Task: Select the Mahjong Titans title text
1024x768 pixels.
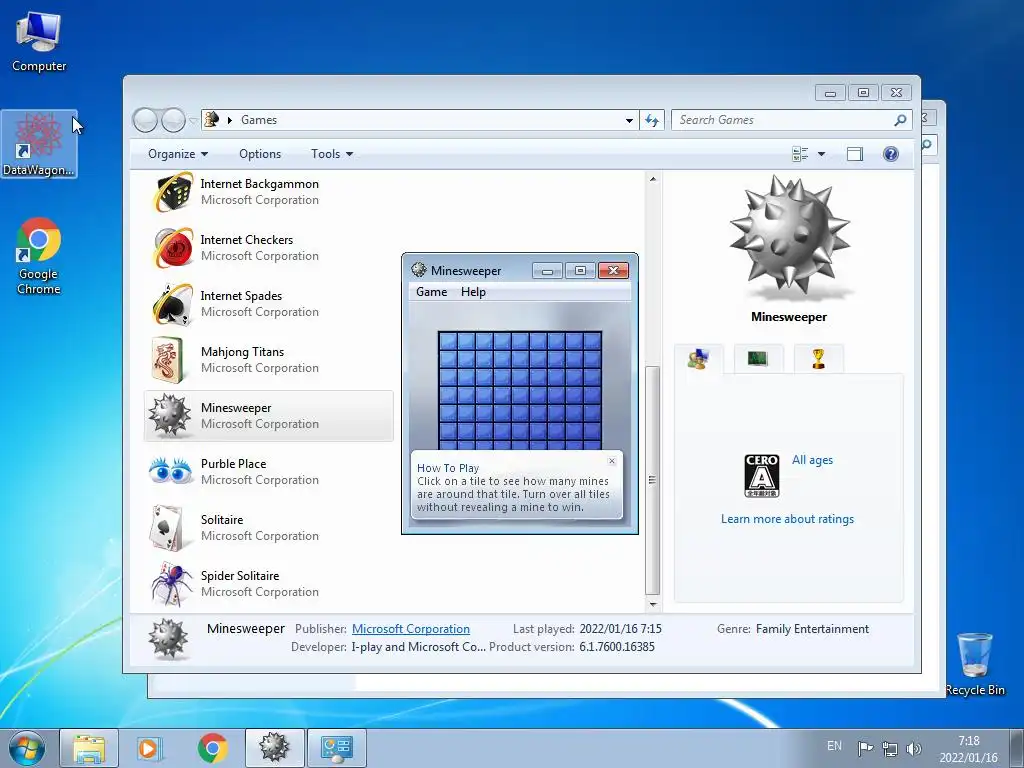Action: click(x=242, y=352)
